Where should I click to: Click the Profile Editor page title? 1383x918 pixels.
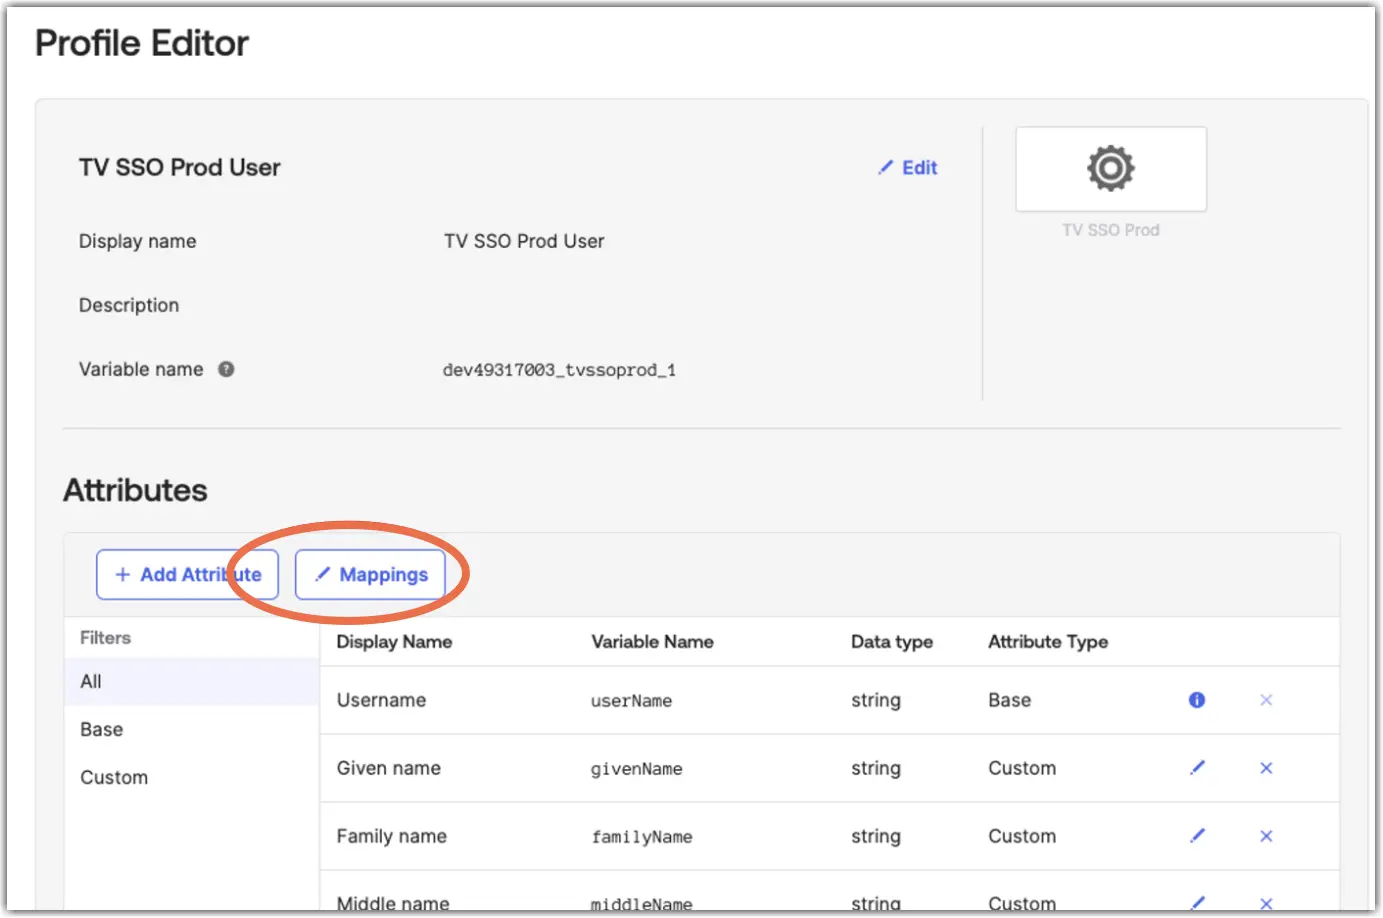(142, 43)
